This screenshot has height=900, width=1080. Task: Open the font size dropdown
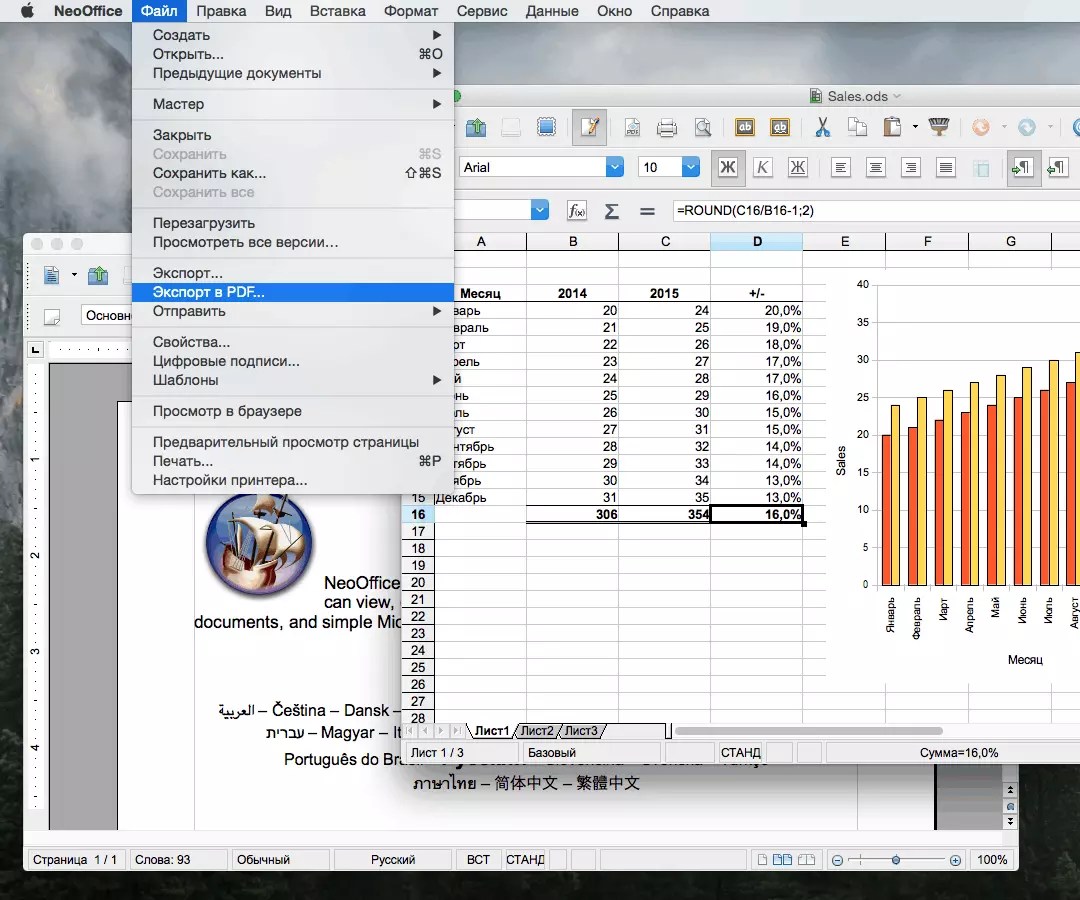click(x=691, y=167)
